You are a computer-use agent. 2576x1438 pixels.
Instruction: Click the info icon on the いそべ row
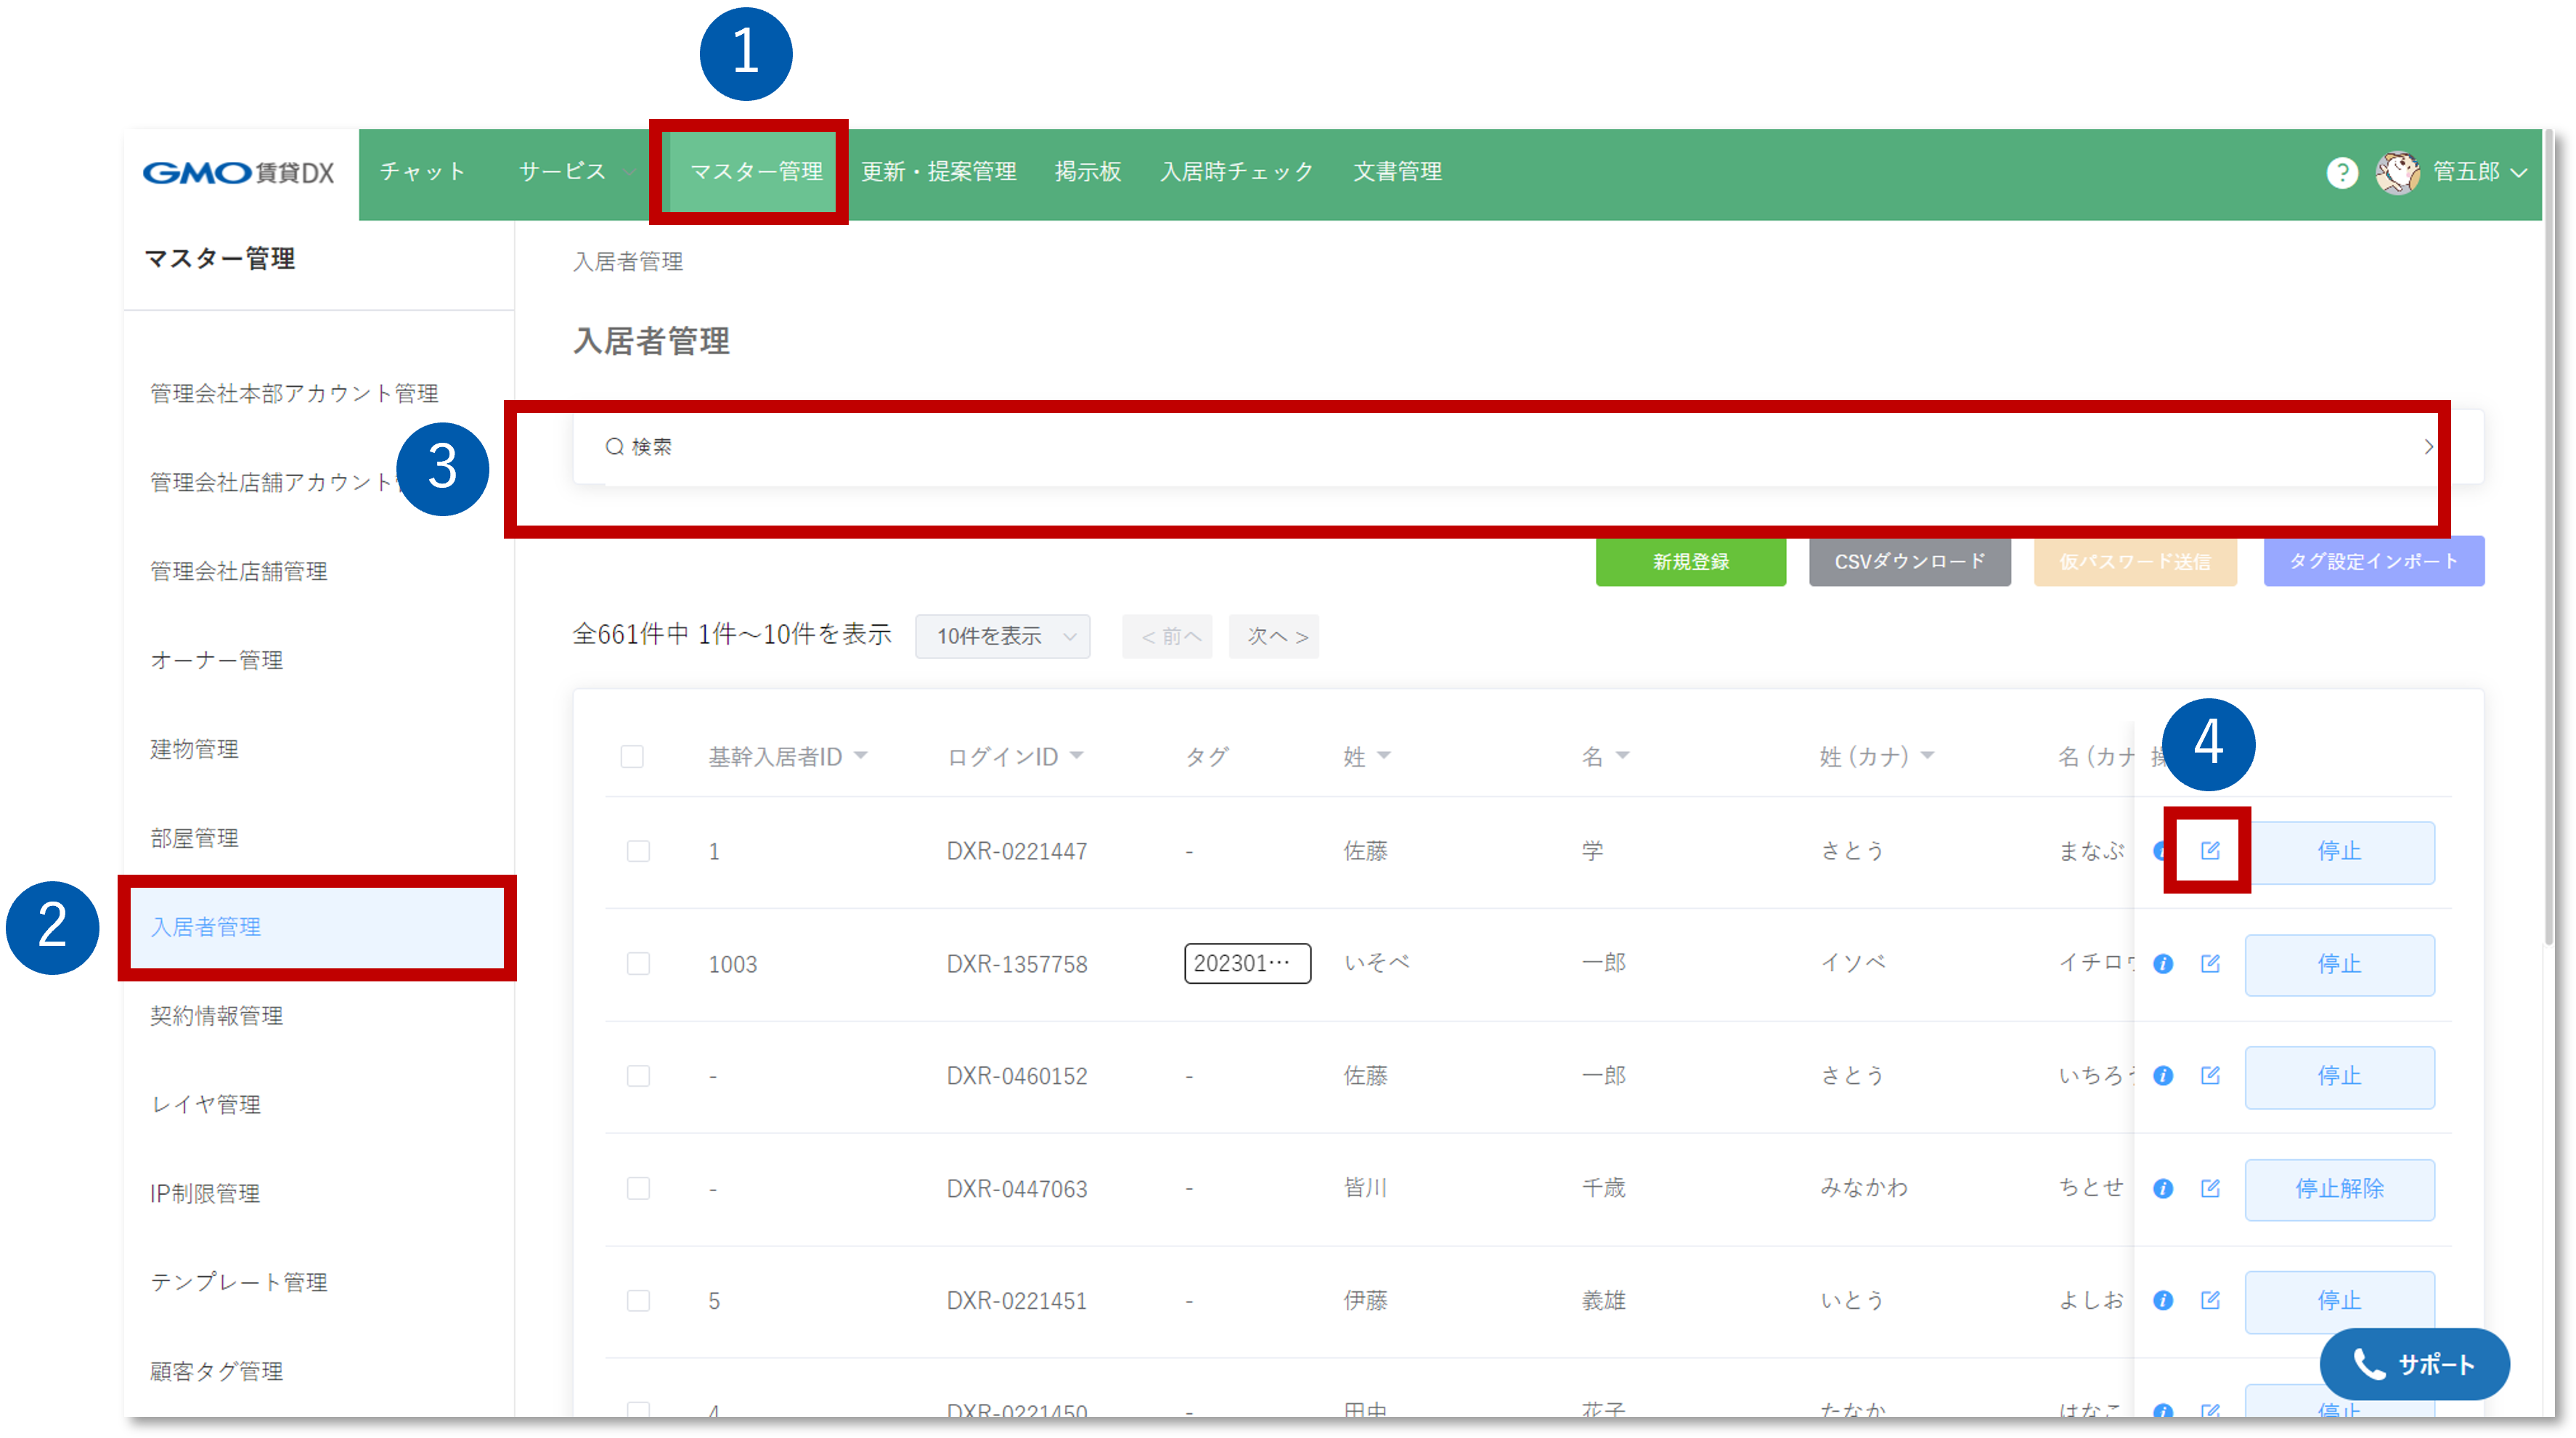click(x=2163, y=964)
